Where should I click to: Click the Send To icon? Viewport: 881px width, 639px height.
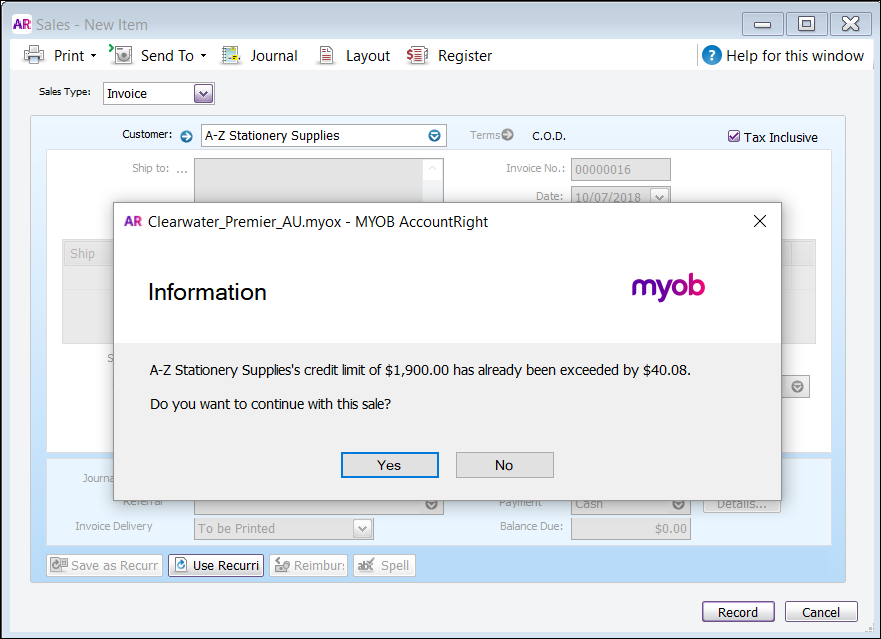pos(122,55)
